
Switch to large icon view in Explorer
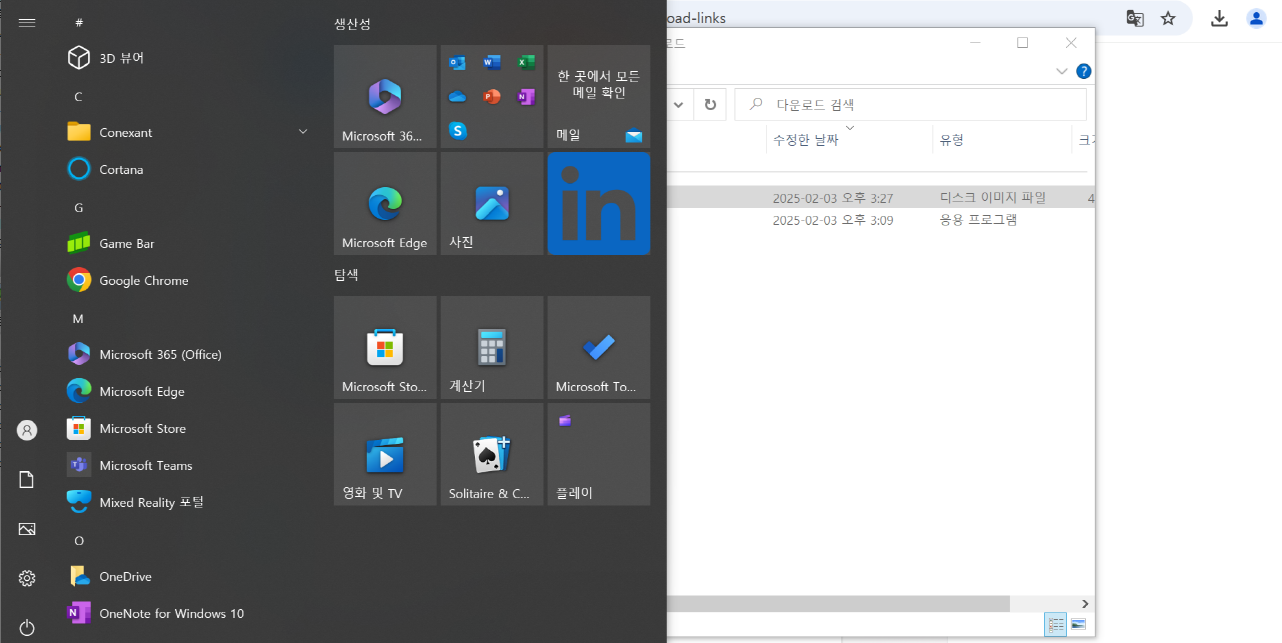pyautogui.click(x=1079, y=624)
